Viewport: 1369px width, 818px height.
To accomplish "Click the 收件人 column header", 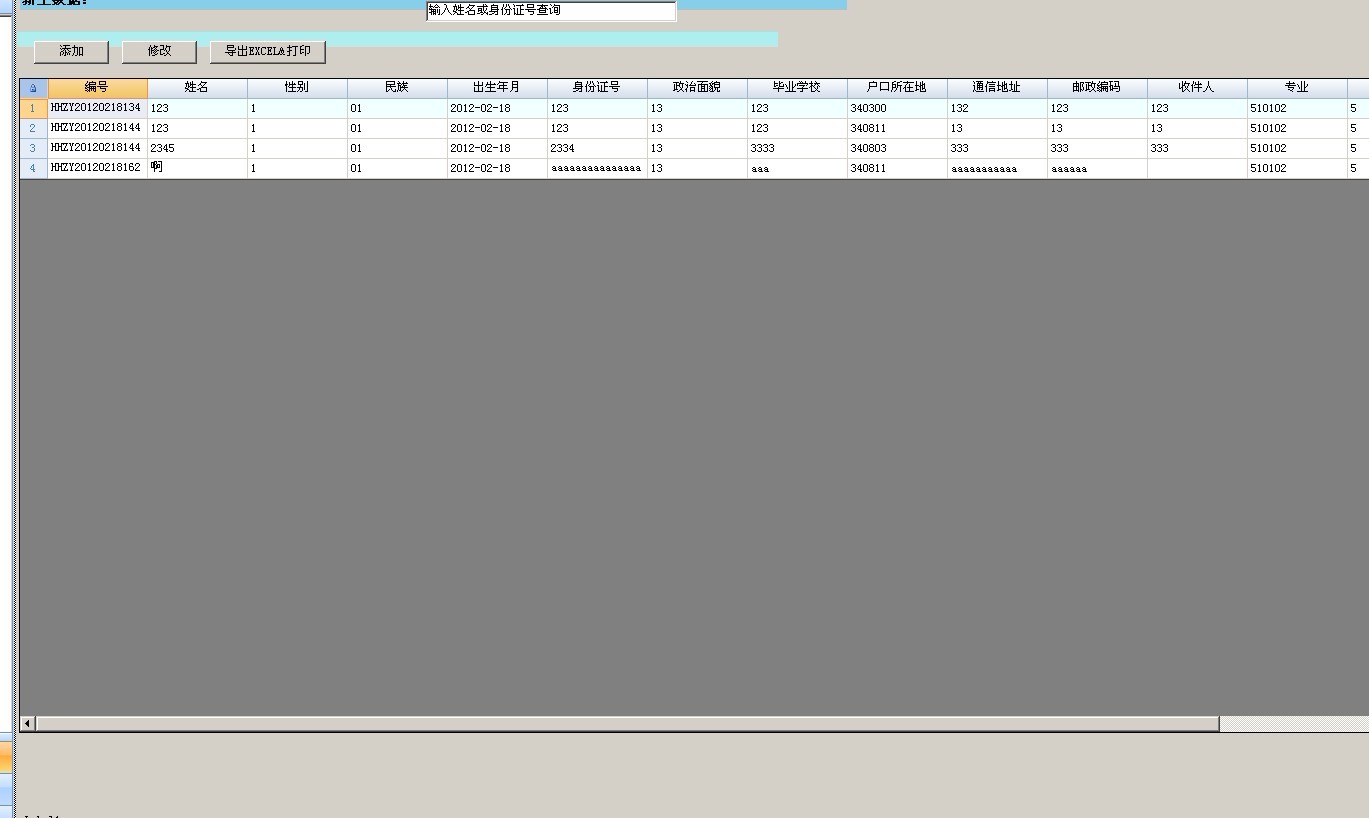I will coord(1197,88).
